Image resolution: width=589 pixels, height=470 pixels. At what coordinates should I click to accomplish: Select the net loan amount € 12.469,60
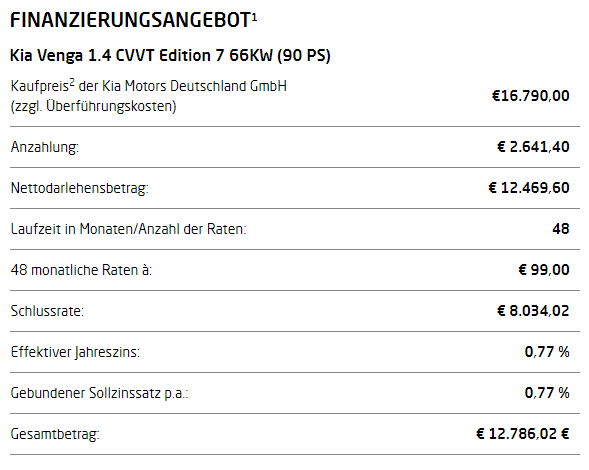click(x=529, y=188)
